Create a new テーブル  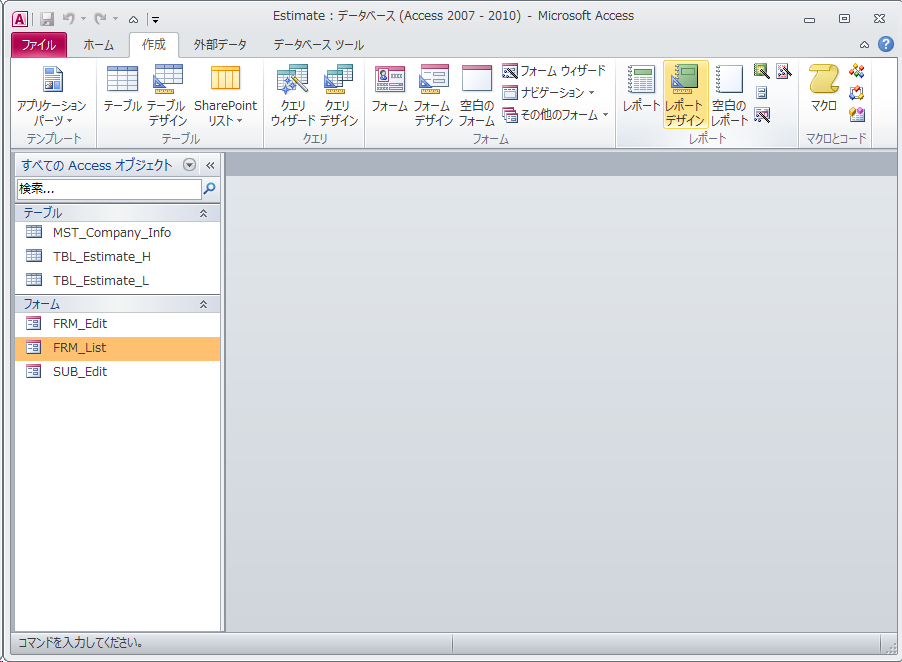[123, 89]
